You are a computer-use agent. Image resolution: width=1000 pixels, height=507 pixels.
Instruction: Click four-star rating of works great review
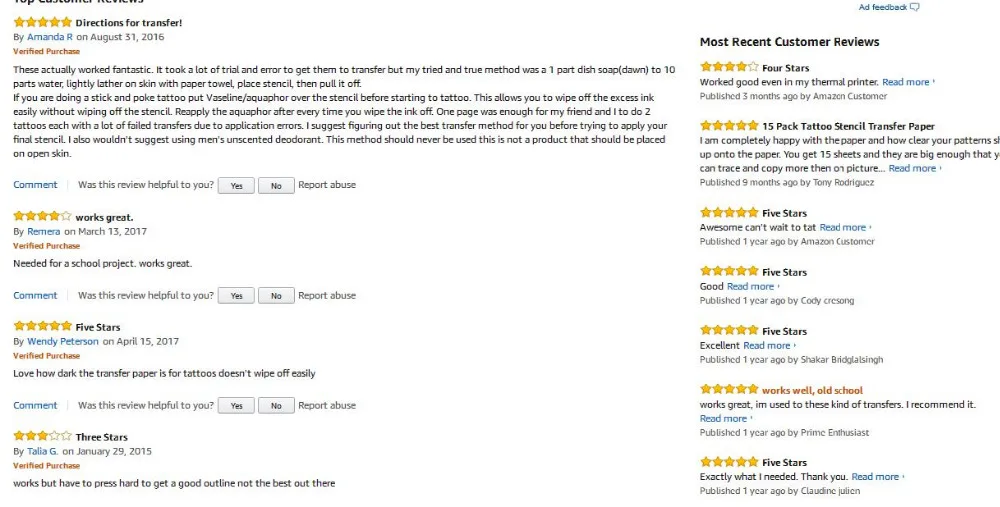43,216
